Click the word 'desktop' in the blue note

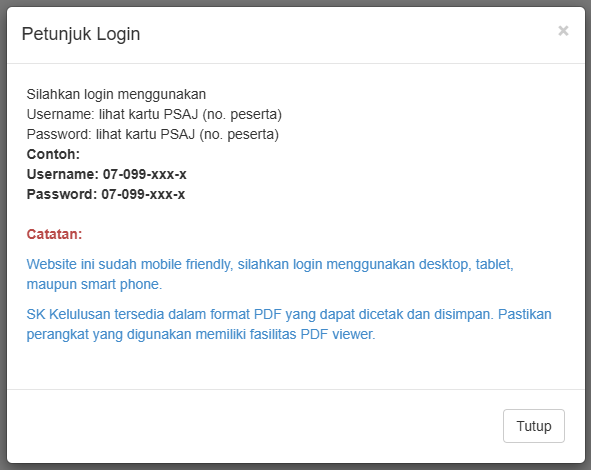coord(445,265)
